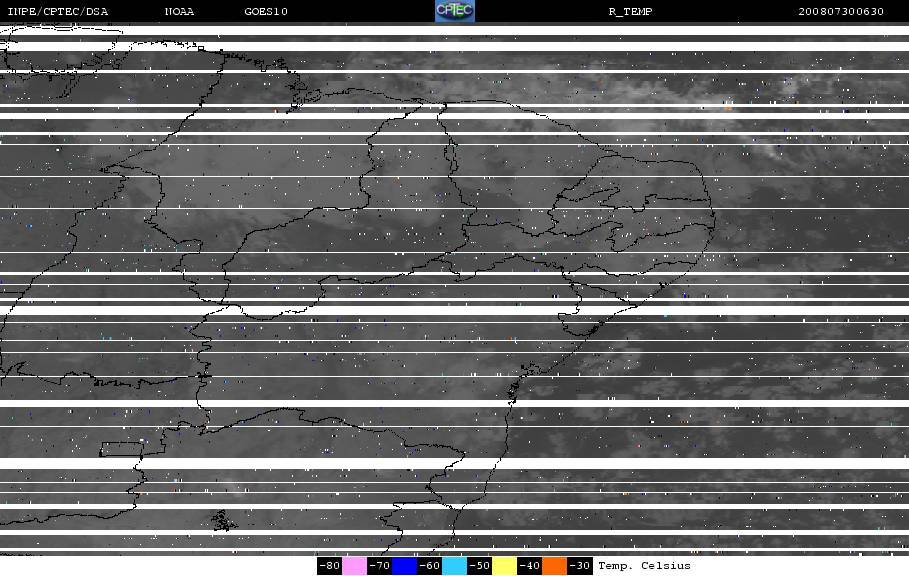
Task: Click the R_TEMP product label
Action: tap(630, 11)
